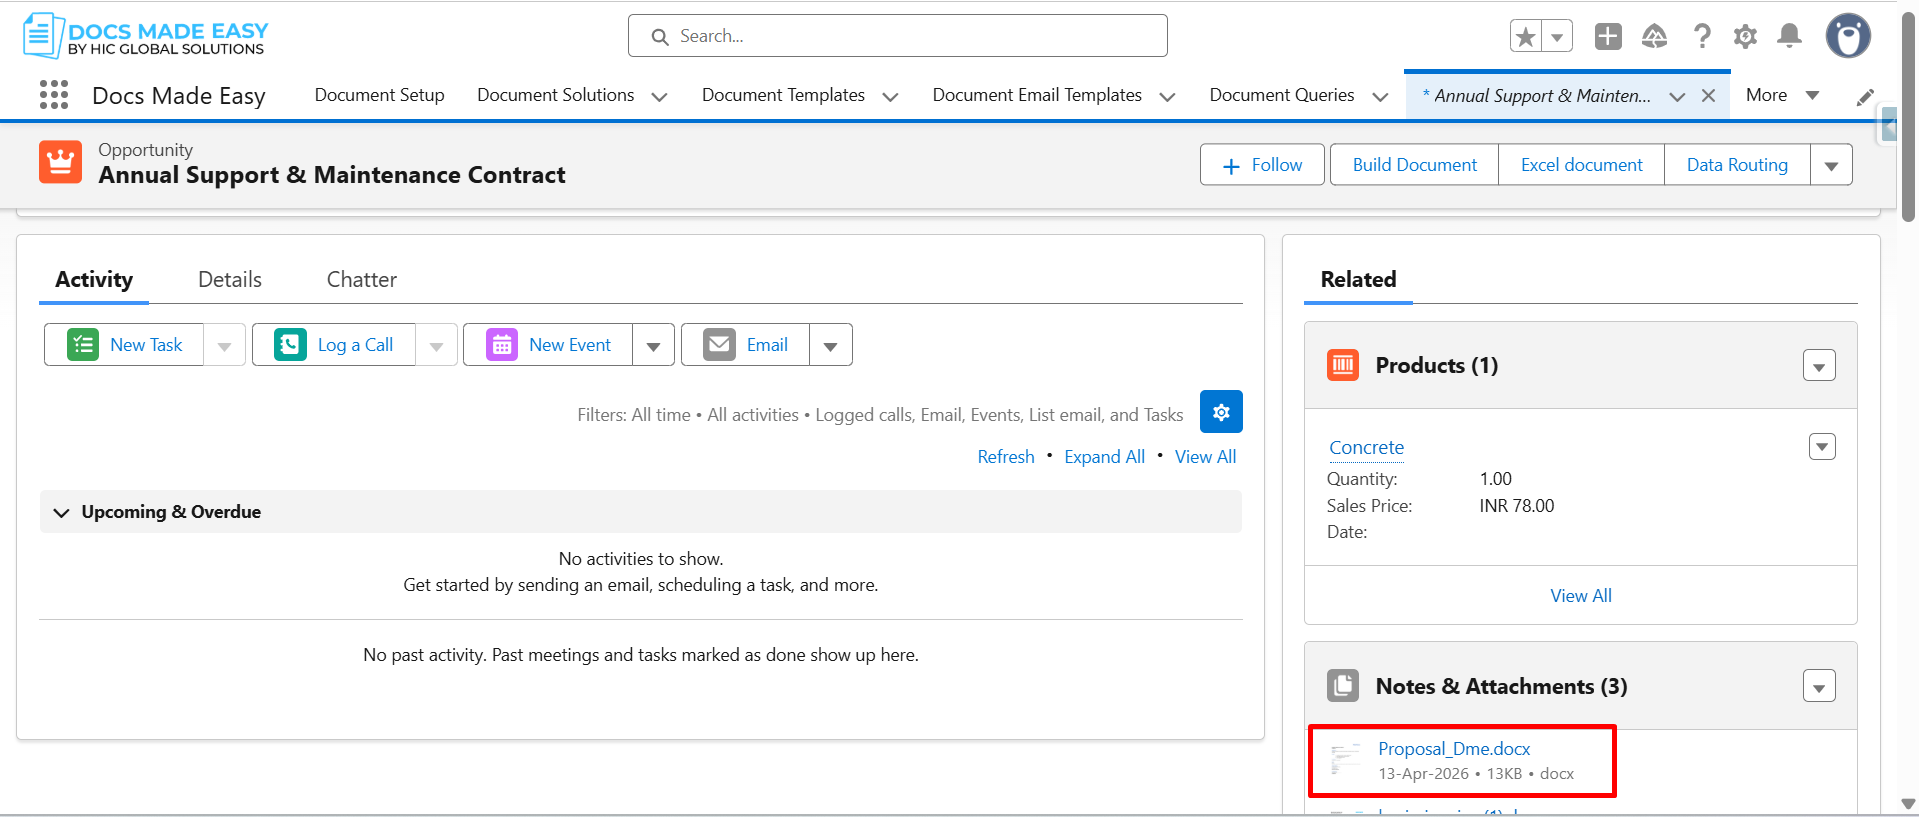Screen dimensions: 1919x817
Task: Expand the Document Email Templates chevron
Action: [x=1167, y=97]
